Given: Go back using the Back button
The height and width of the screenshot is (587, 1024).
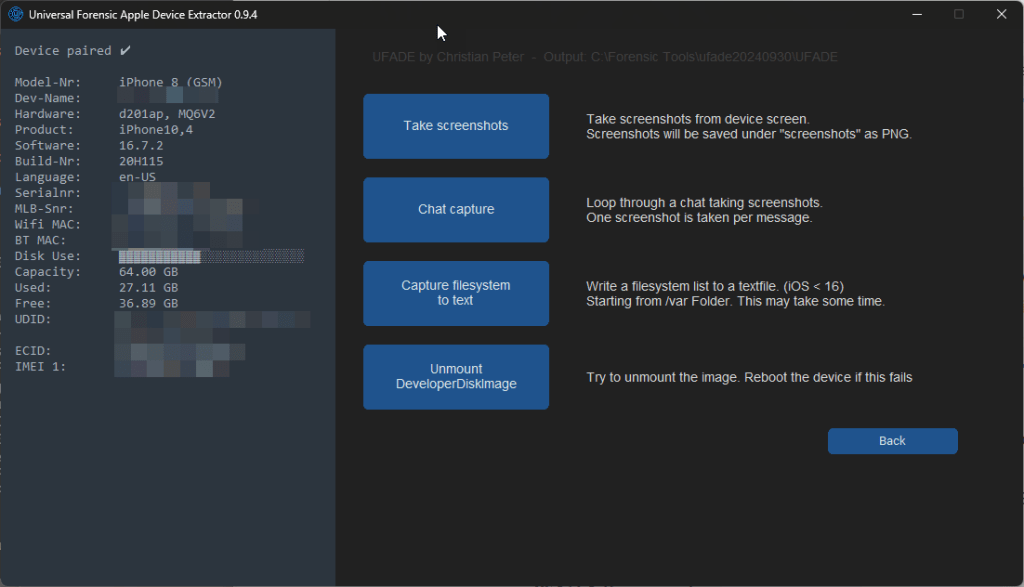Looking at the screenshot, I should point(892,441).
